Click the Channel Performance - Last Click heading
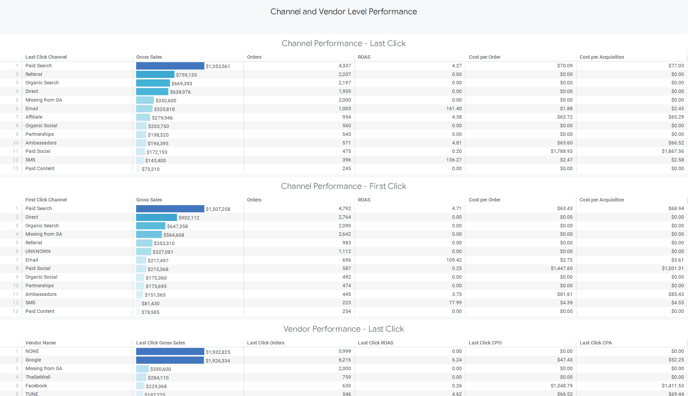Image resolution: width=688 pixels, height=396 pixels. click(344, 43)
